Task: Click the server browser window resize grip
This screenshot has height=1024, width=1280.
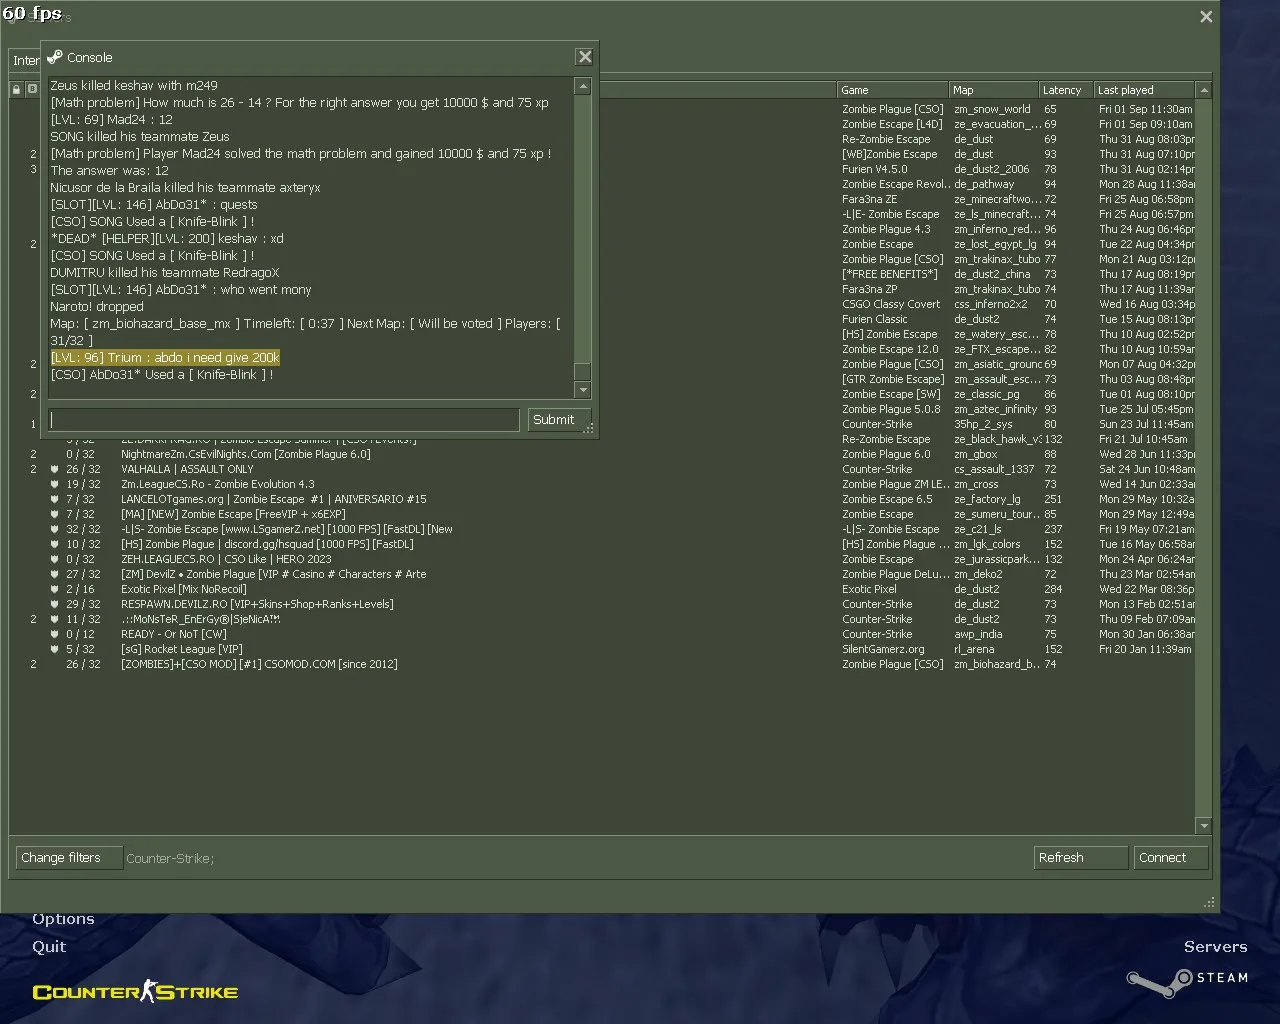Action: pos(1209,901)
